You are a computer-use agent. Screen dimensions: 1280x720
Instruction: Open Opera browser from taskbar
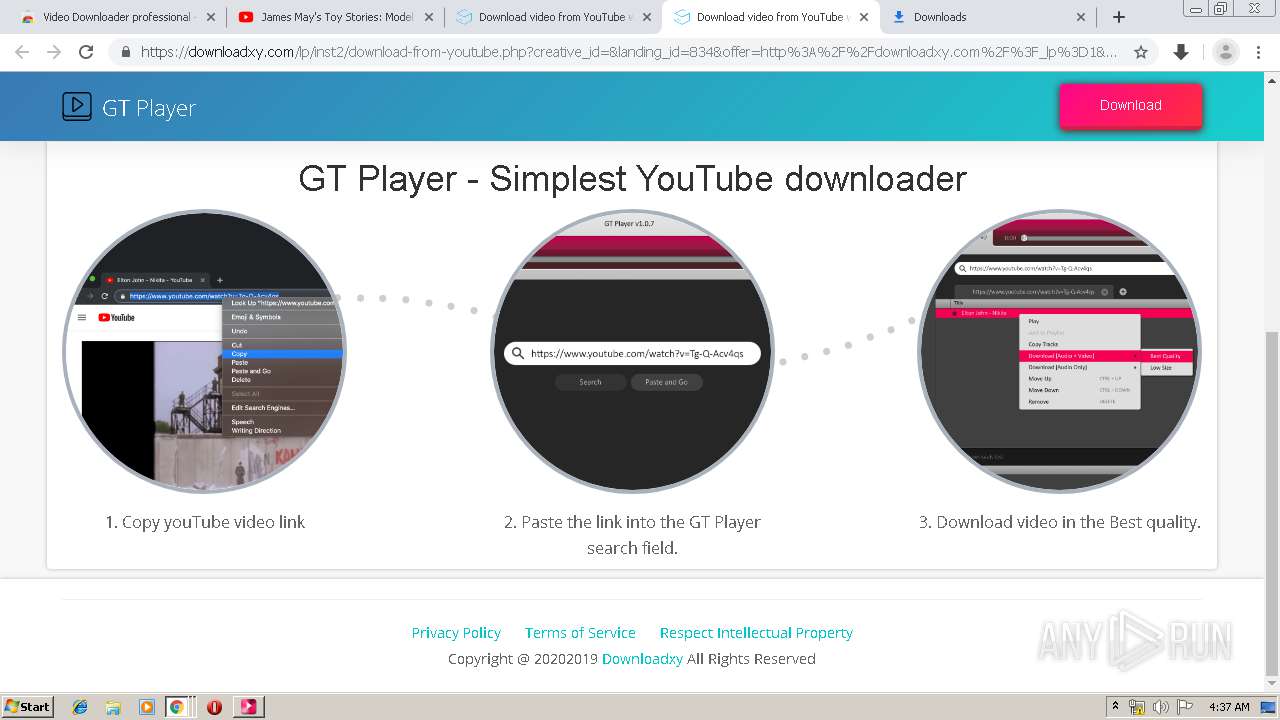pyautogui.click(x=214, y=707)
